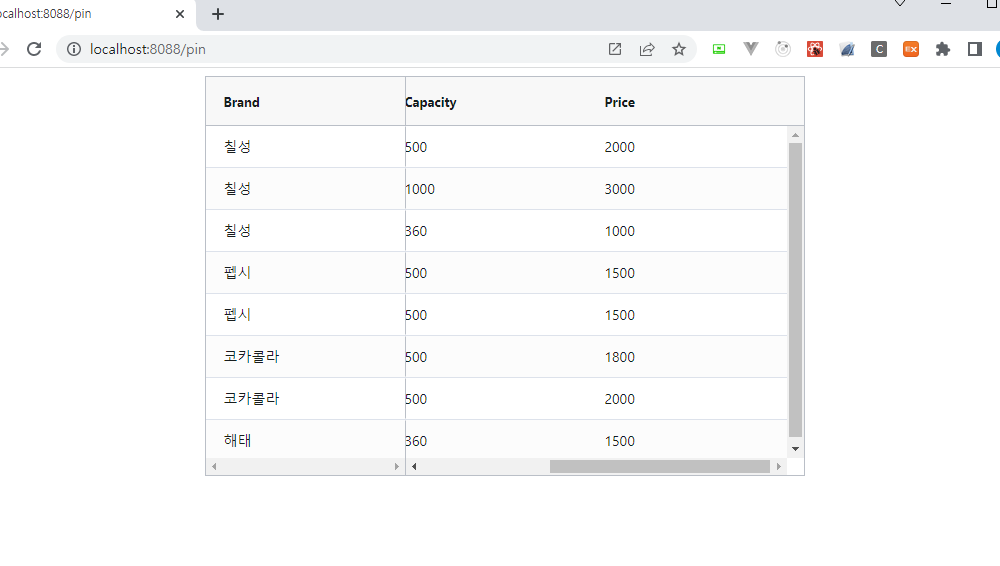Click the orange EX extension icon

[x=911, y=49]
